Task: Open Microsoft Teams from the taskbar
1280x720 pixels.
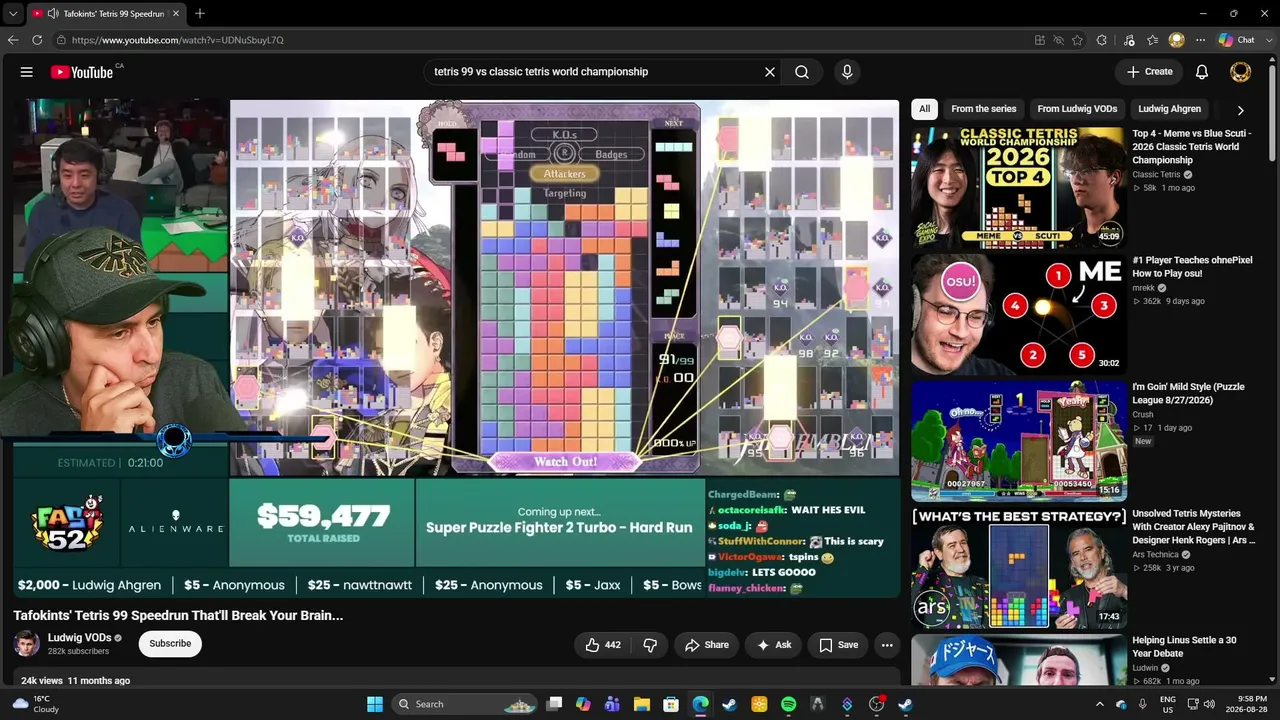Action: pyautogui.click(x=613, y=704)
